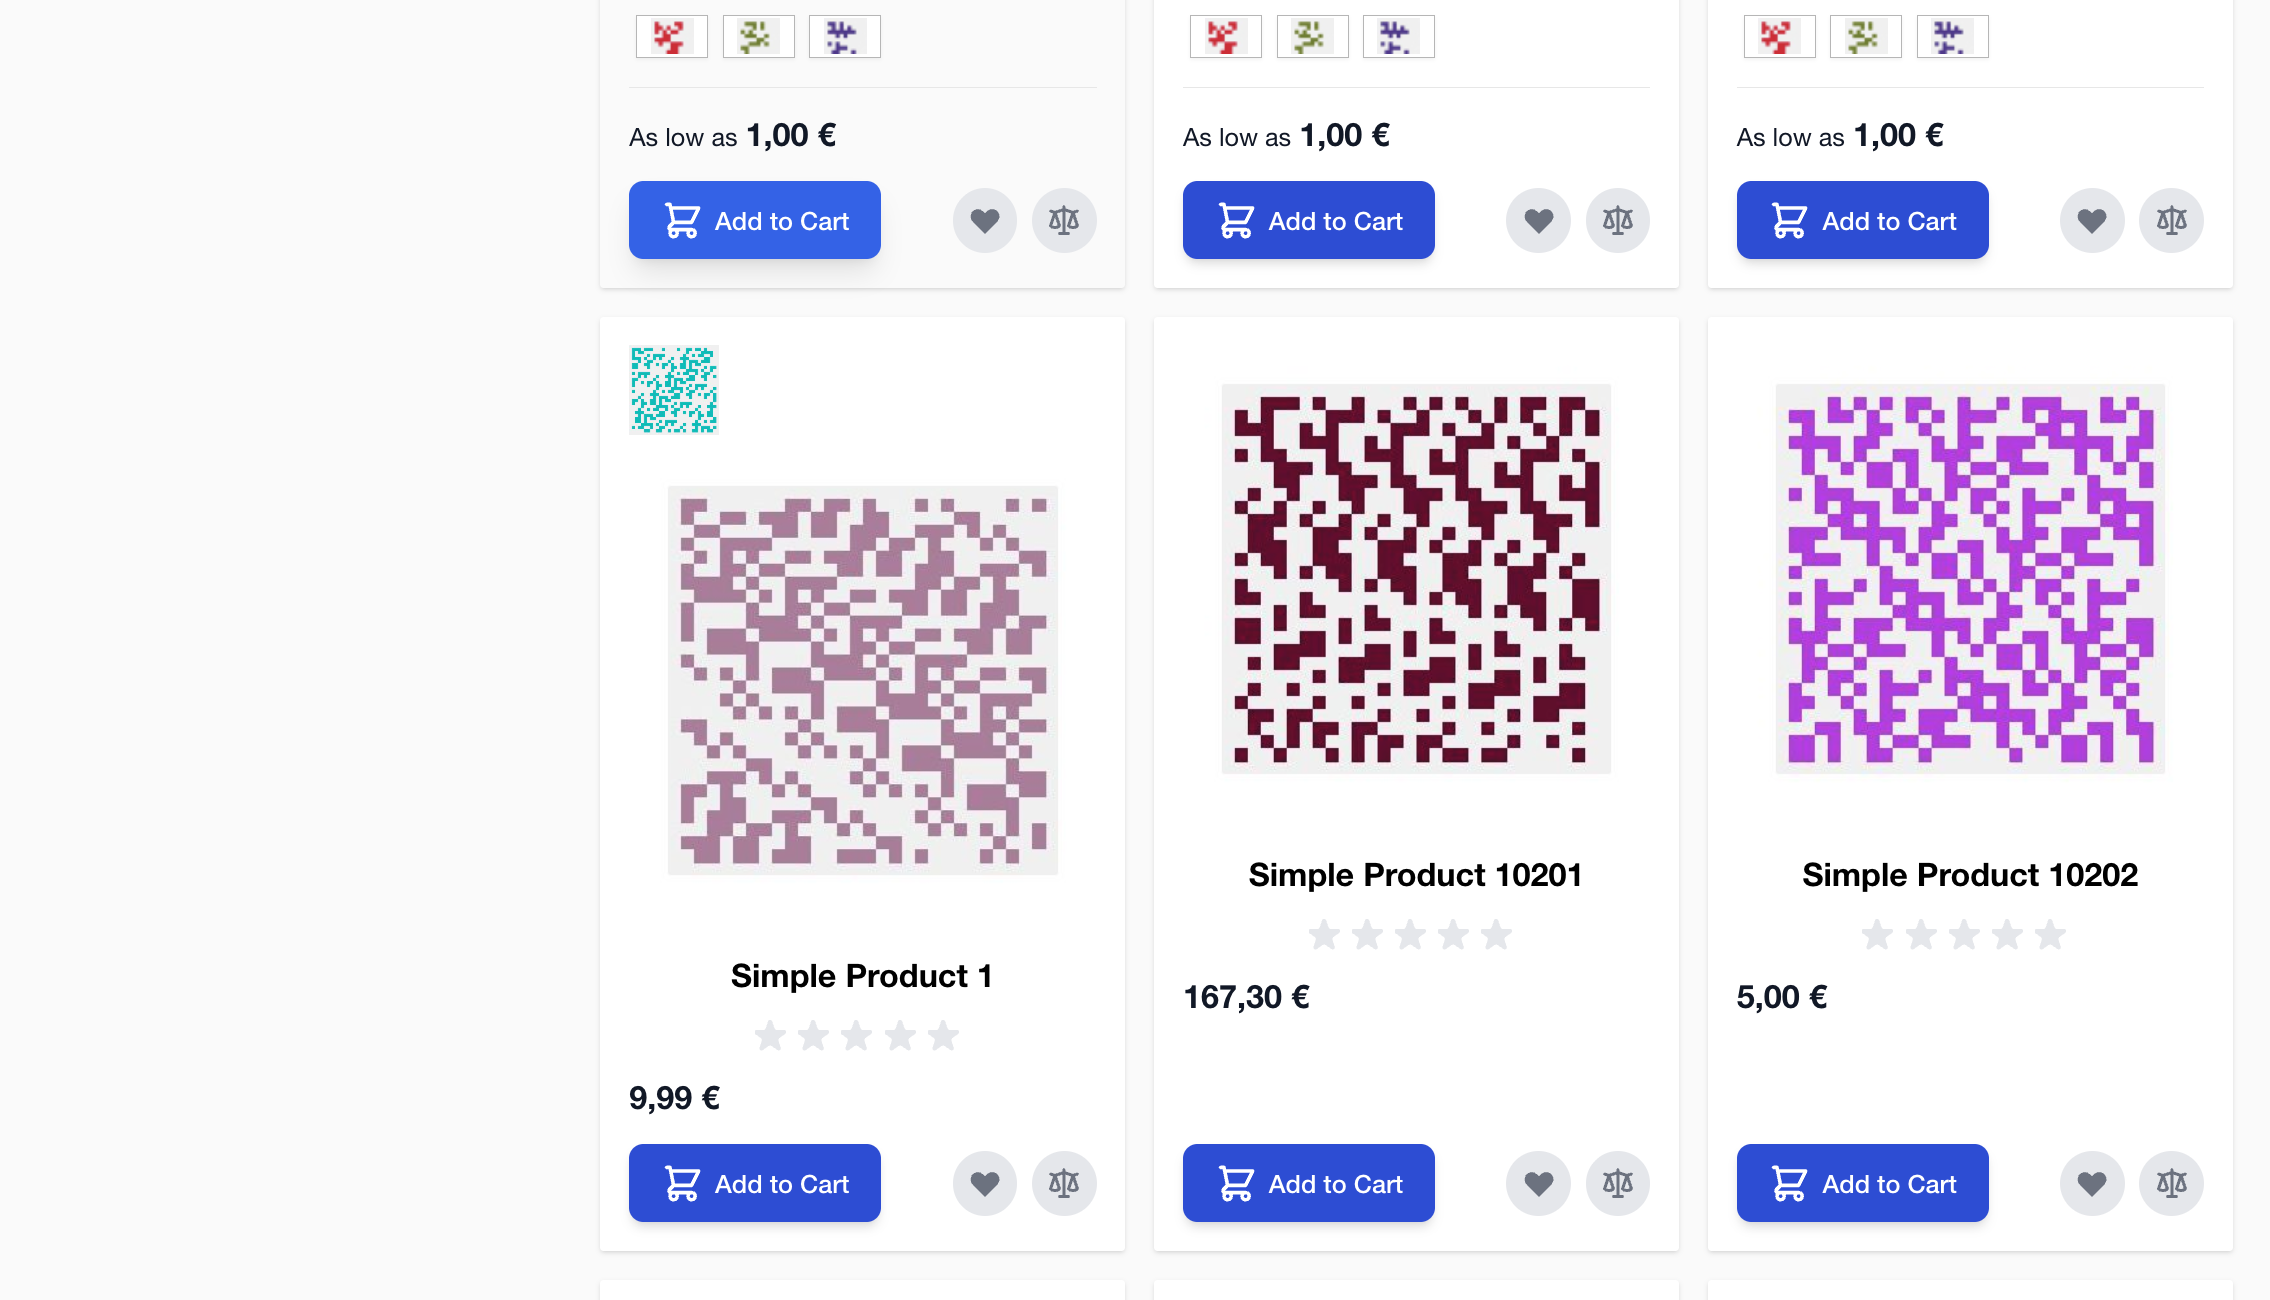The height and width of the screenshot is (1300, 2270).
Task: Click star rating under Simple Product 10201
Action: point(1410,935)
